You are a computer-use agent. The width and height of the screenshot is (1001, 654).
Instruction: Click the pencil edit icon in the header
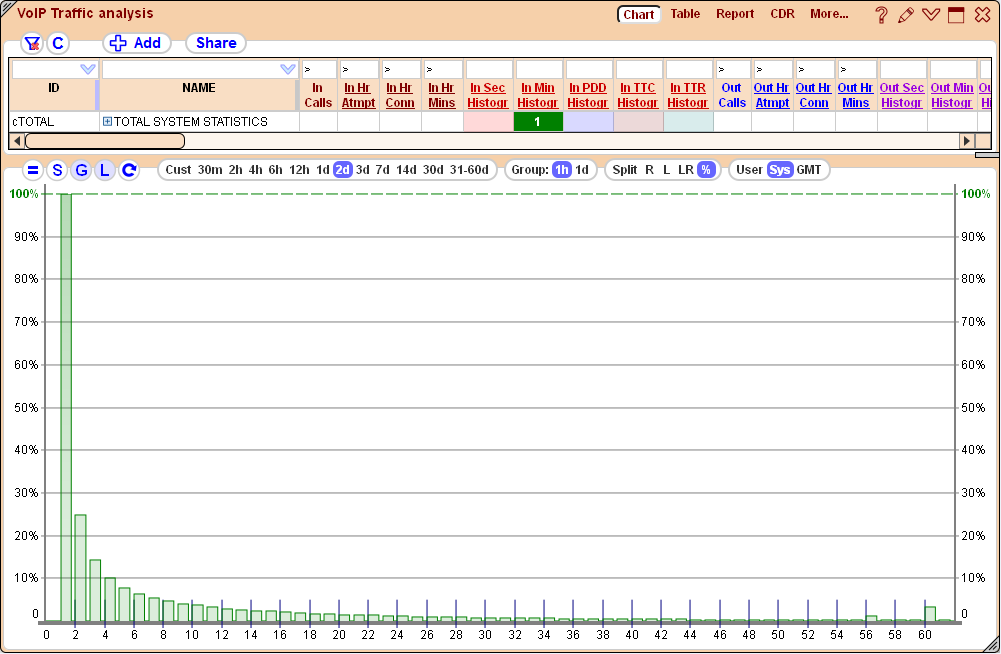click(x=906, y=14)
